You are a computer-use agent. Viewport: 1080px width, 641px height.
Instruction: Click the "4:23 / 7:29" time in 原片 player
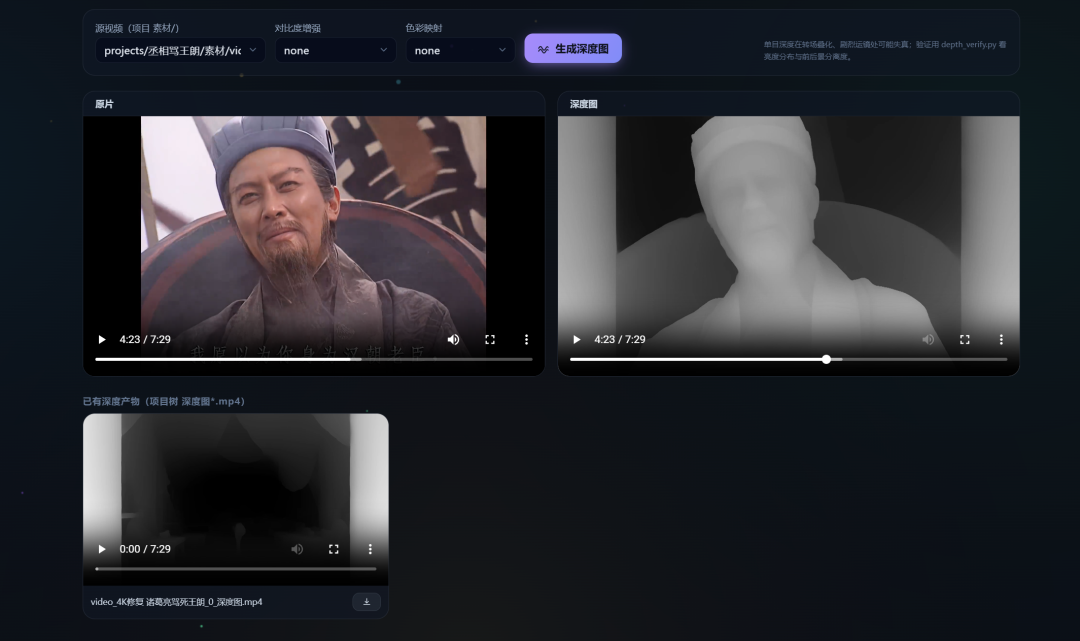click(145, 339)
